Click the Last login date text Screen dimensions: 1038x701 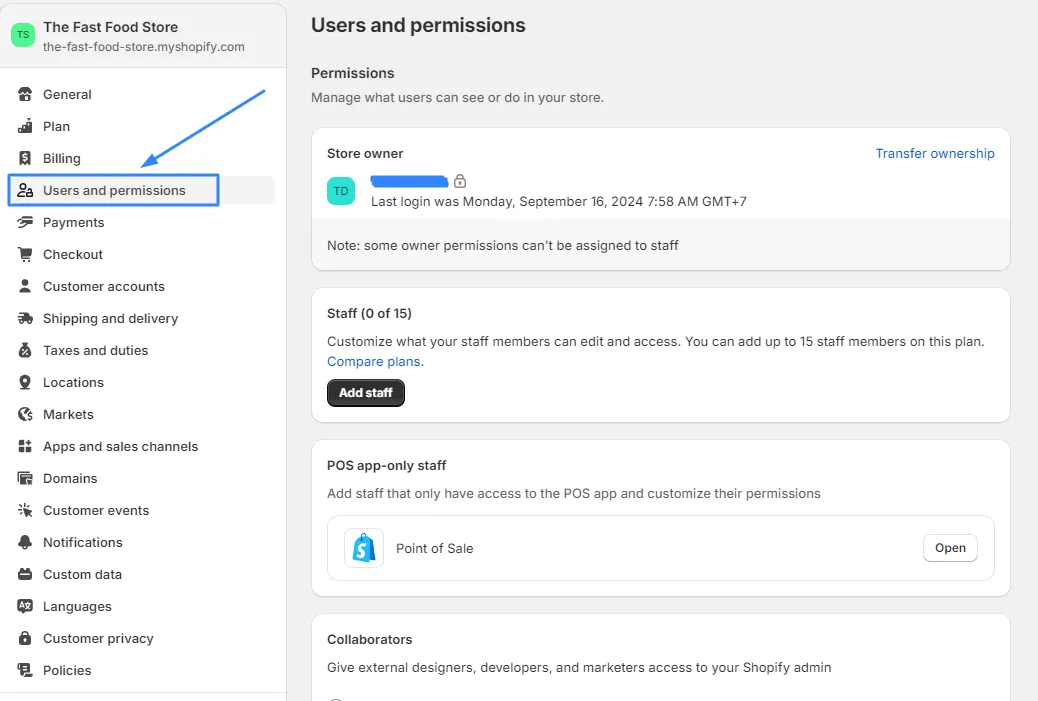559,201
